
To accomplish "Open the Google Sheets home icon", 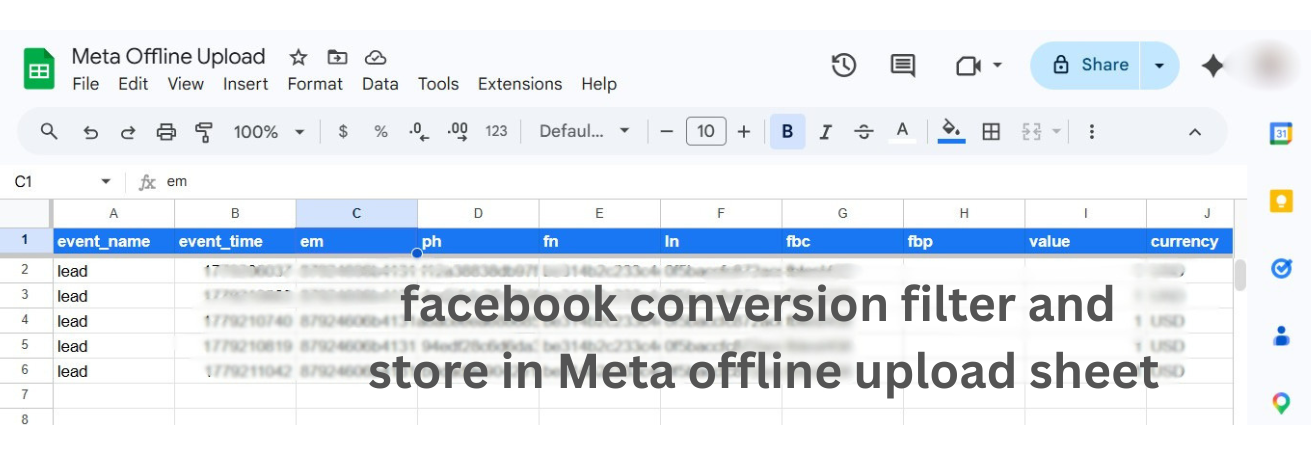I will point(39,69).
